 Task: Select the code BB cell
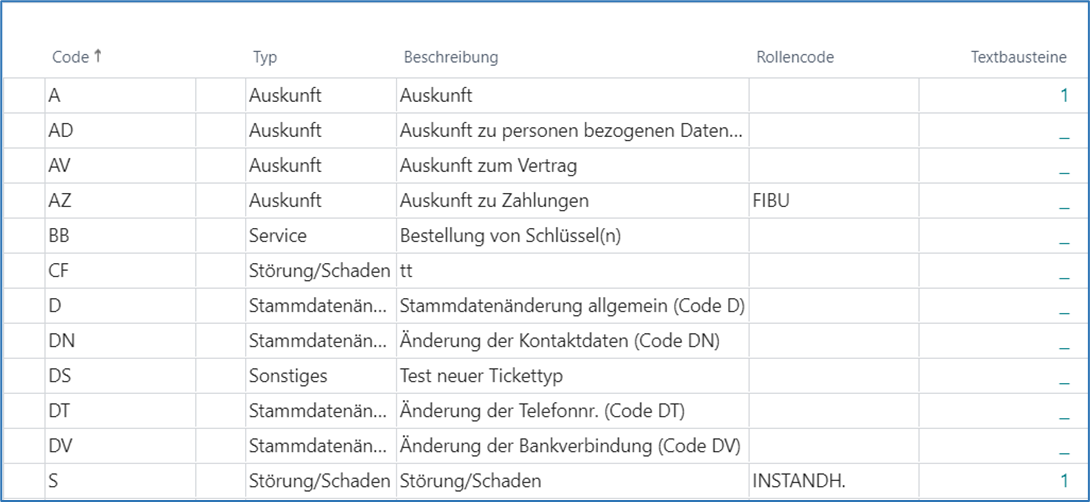(x=120, y=236)
